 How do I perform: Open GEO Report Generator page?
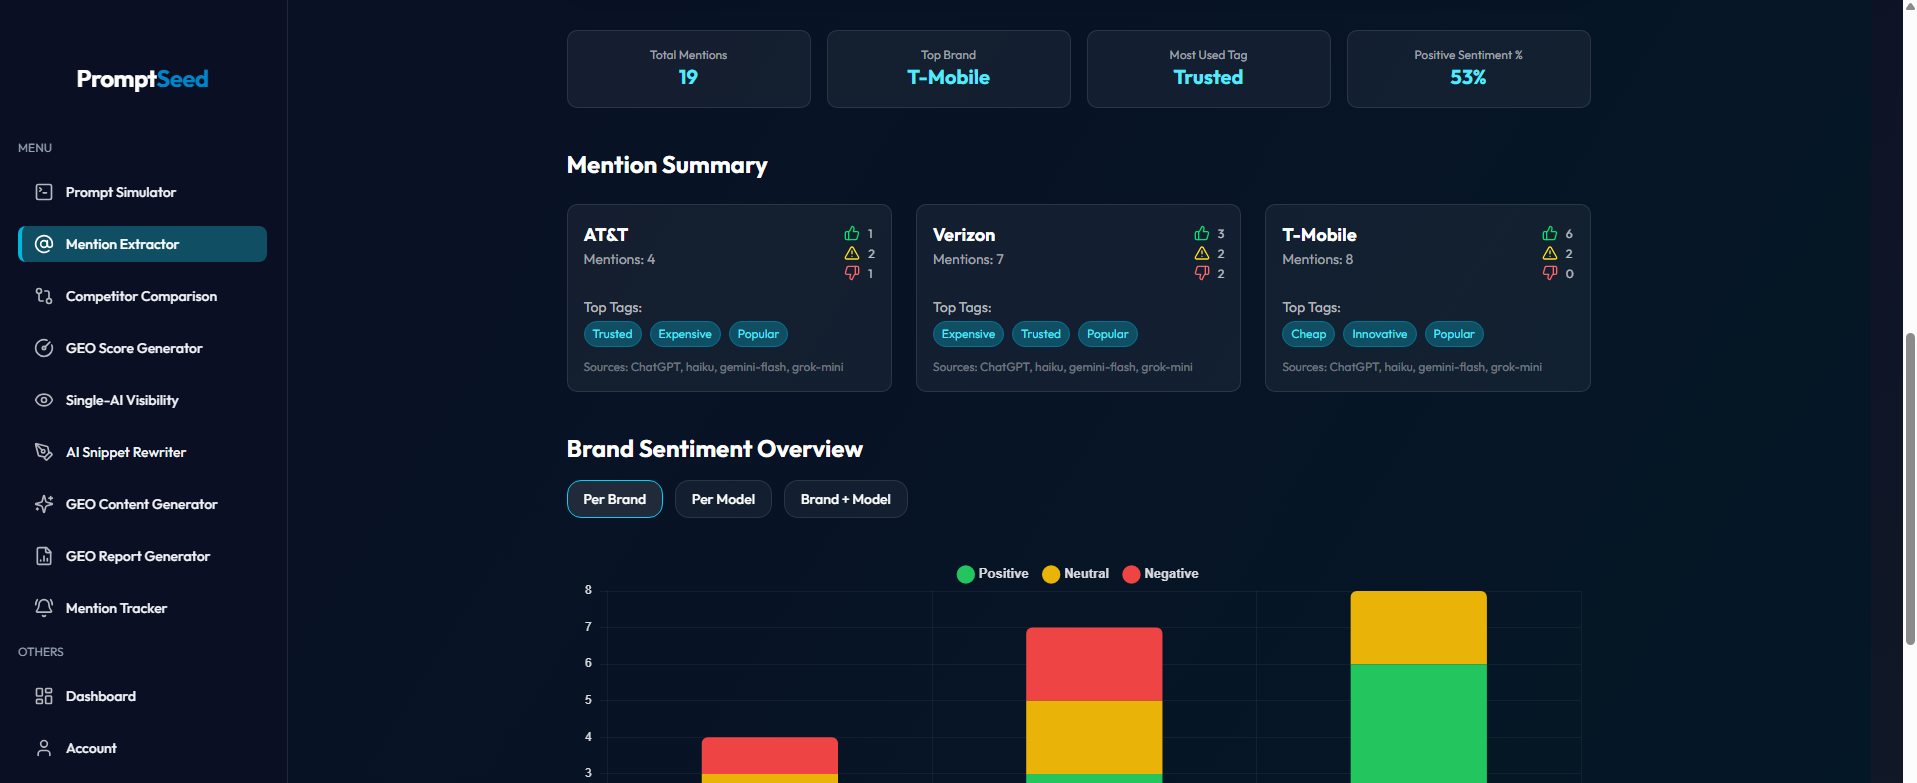pyautogui.click(x=142, y=556)
